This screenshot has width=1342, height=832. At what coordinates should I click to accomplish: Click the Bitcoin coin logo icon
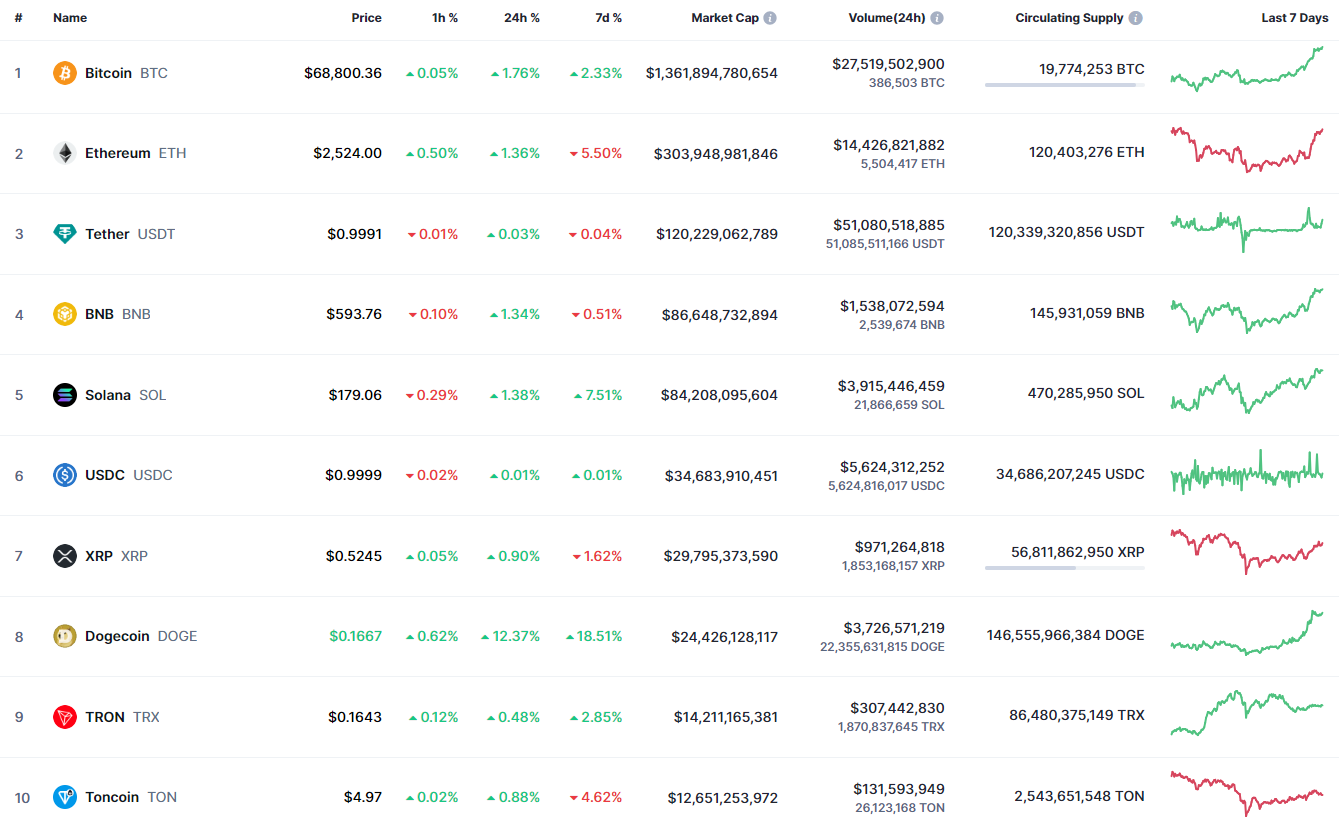pos(65,73)
